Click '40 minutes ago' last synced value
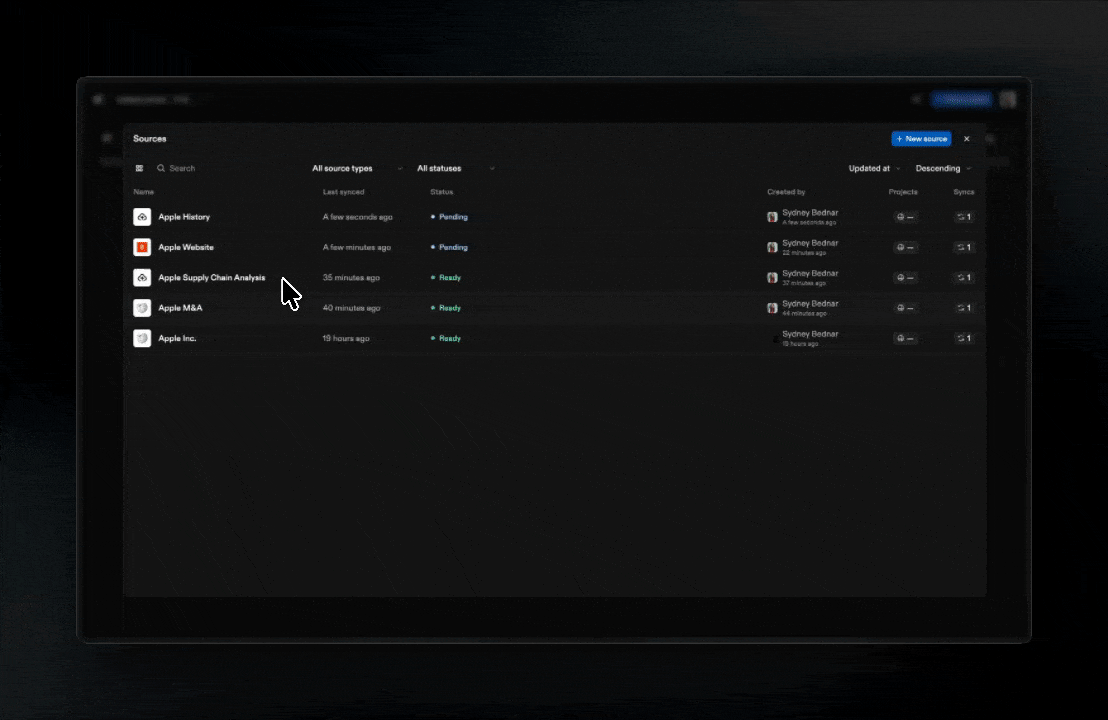Screen dimensions: 1108x720 click(351, 308)
